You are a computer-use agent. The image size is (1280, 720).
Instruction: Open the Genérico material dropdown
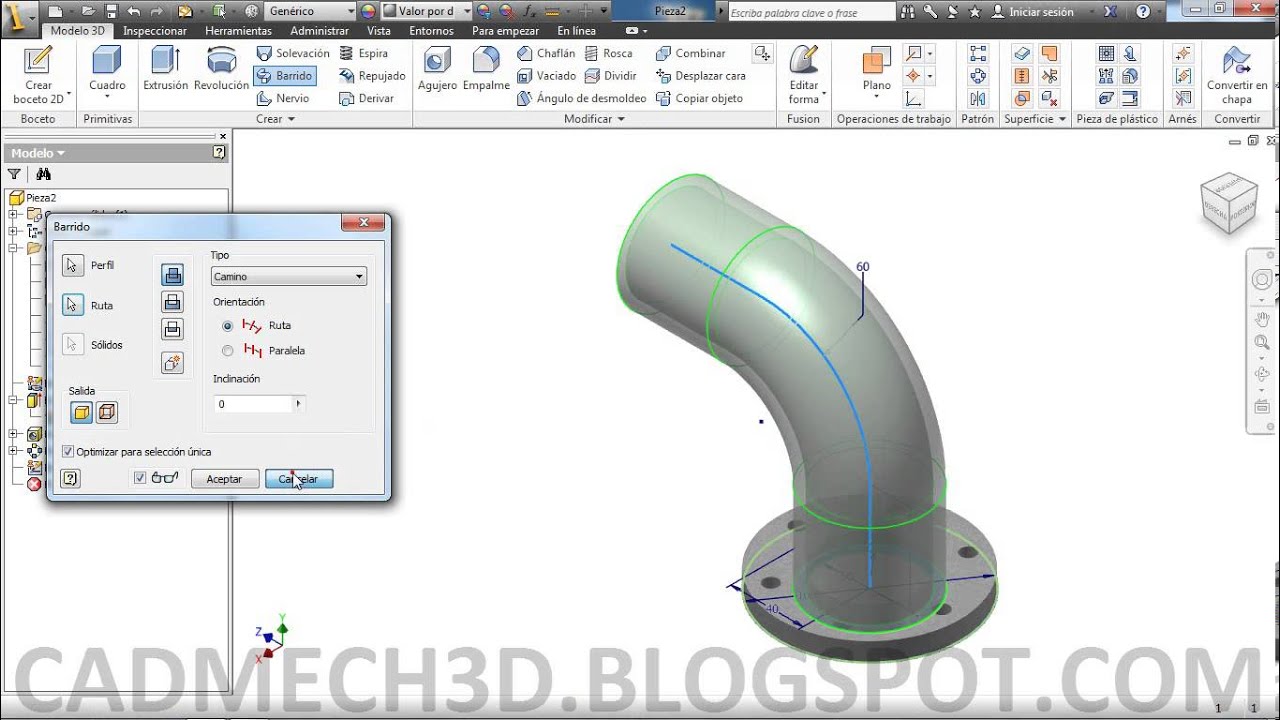(x=312, y=11)
